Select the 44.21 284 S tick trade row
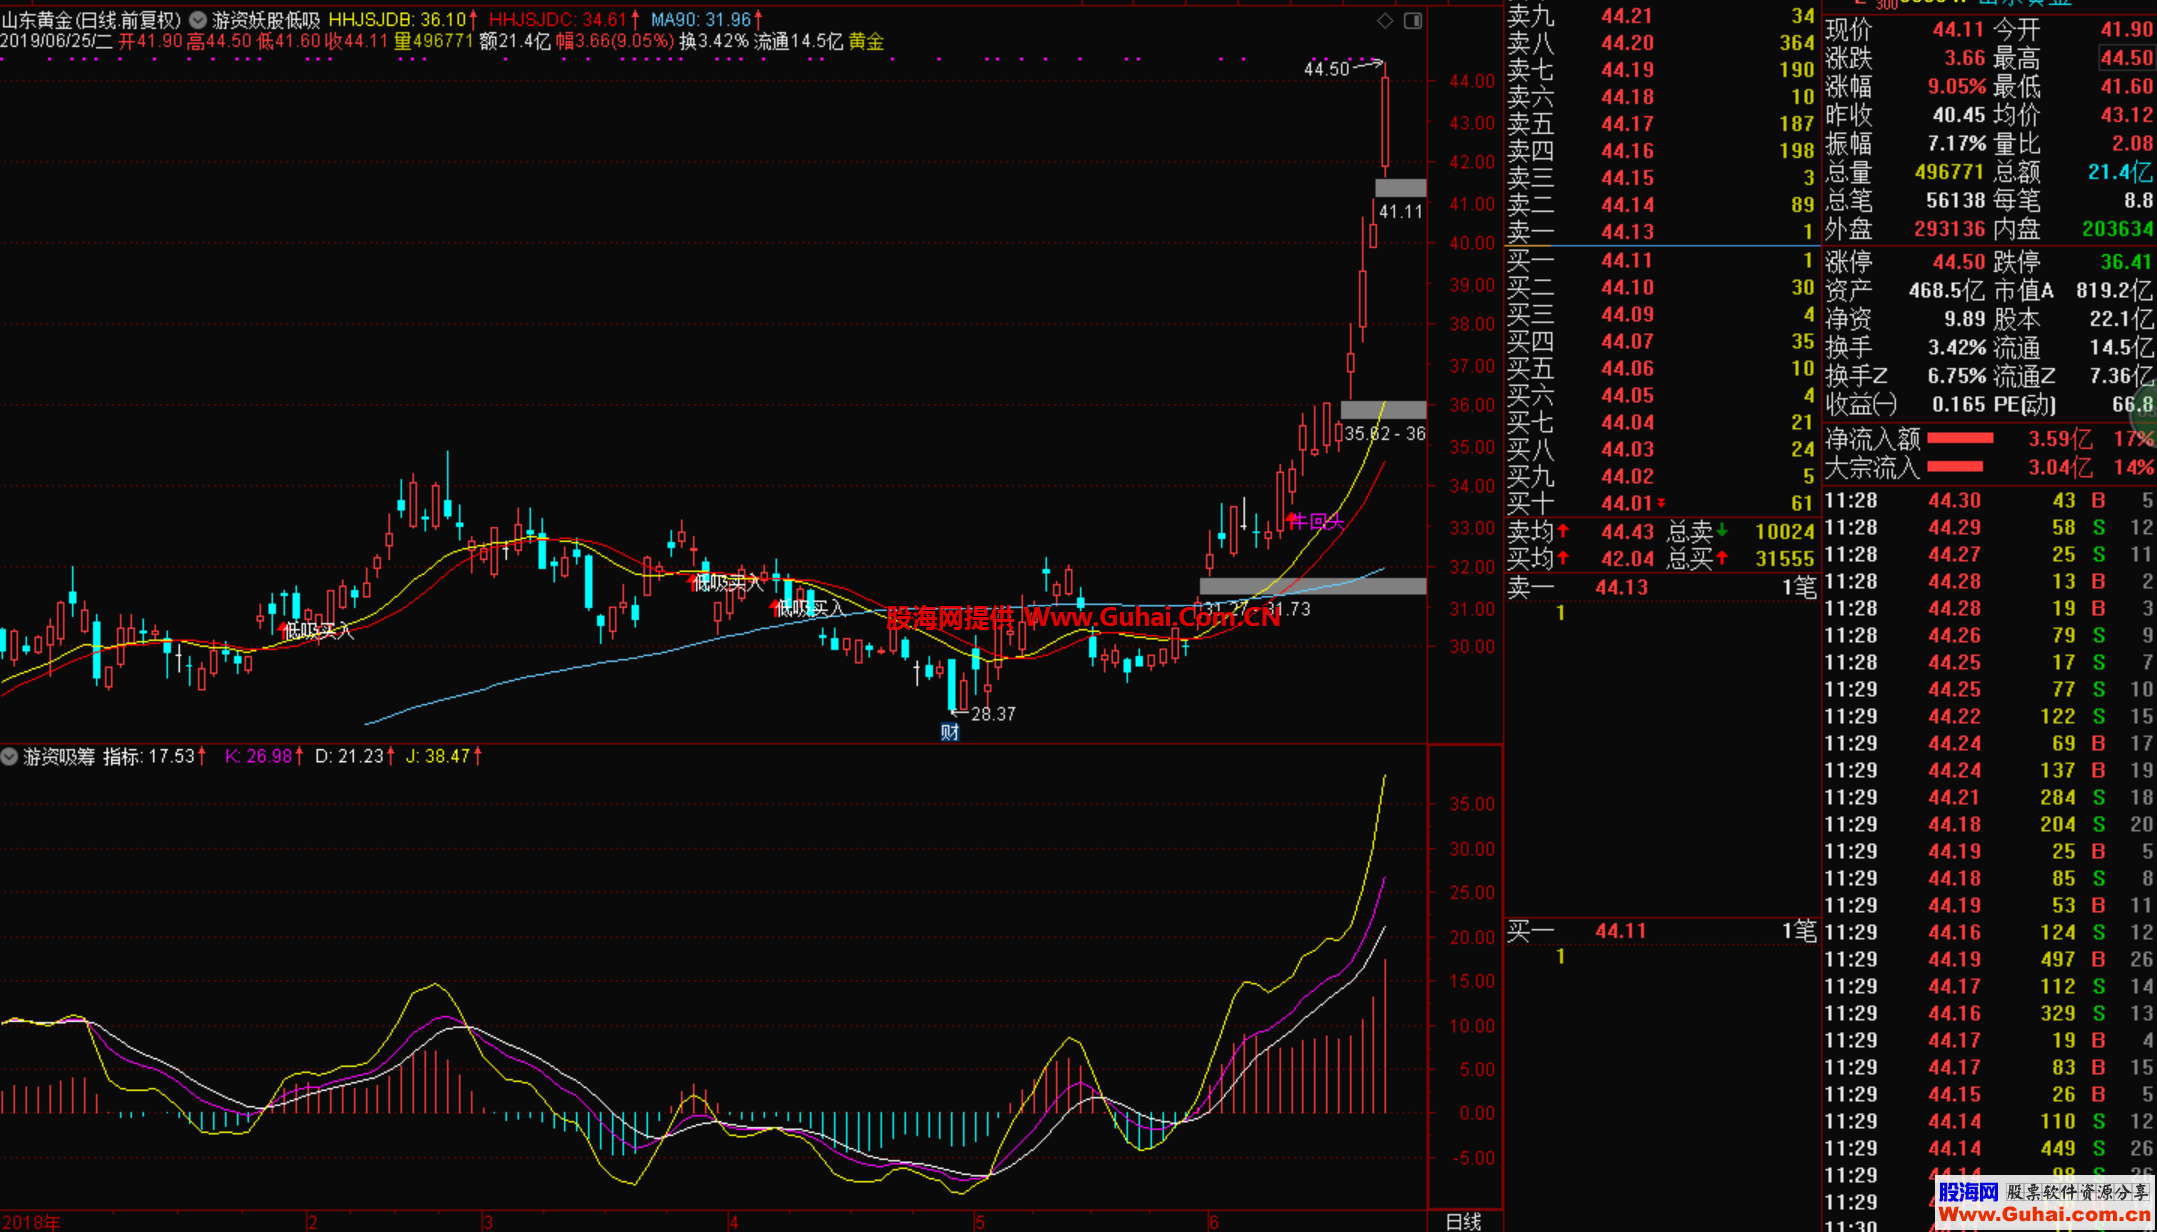 click(1988, 797)
